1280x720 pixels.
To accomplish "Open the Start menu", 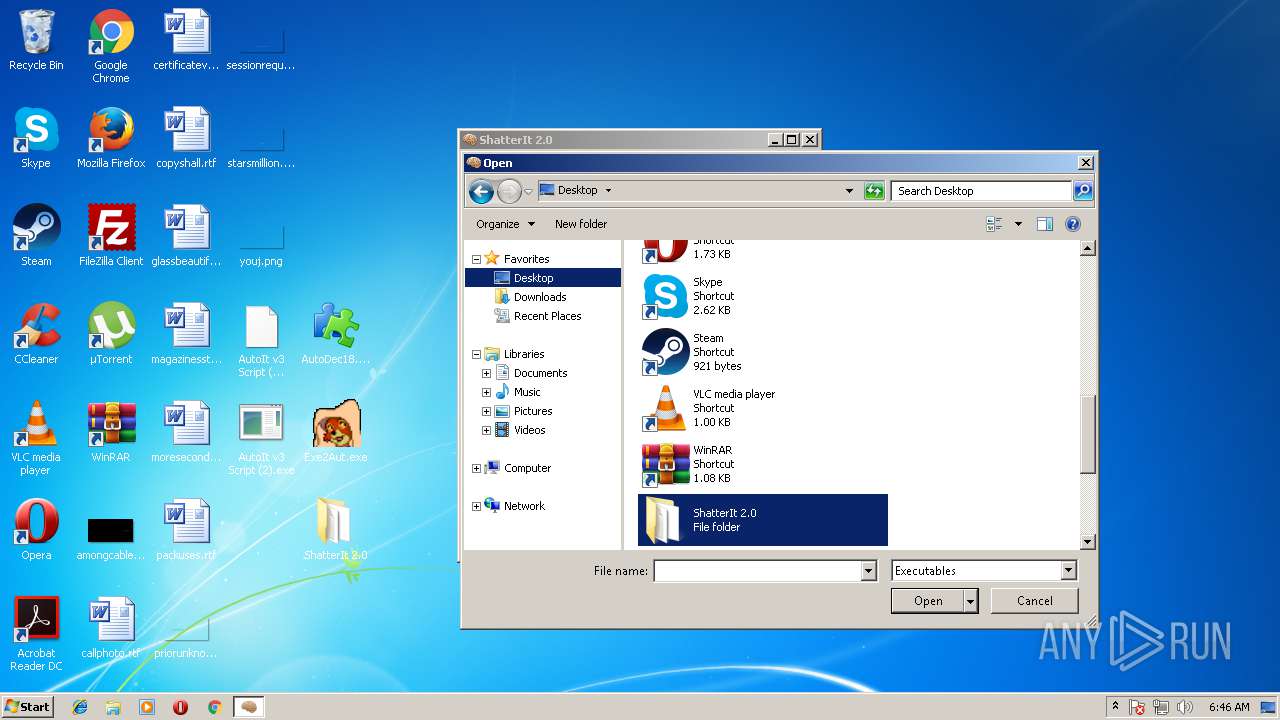I will [28, 707].
